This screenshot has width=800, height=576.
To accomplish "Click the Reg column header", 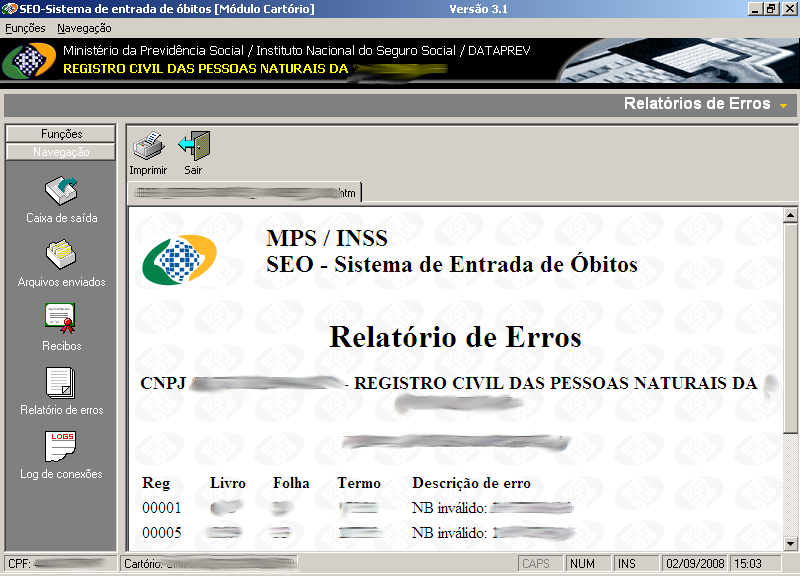I will tap(156, 483).
